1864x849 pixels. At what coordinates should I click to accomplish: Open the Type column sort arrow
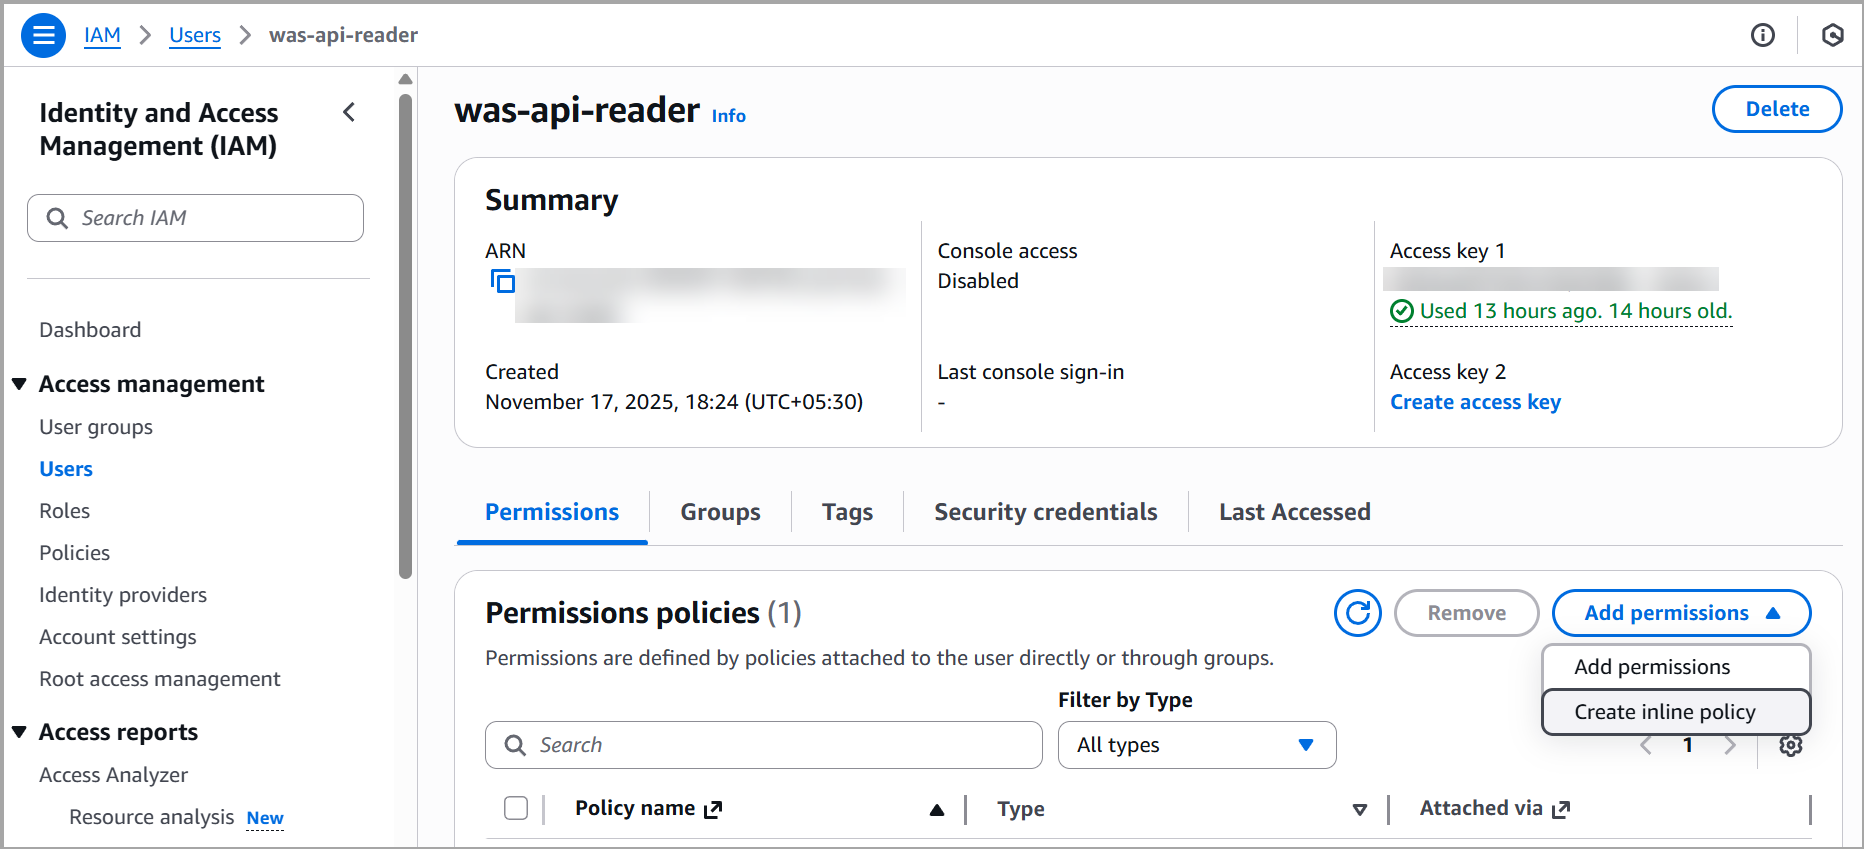pos(1359,809)
